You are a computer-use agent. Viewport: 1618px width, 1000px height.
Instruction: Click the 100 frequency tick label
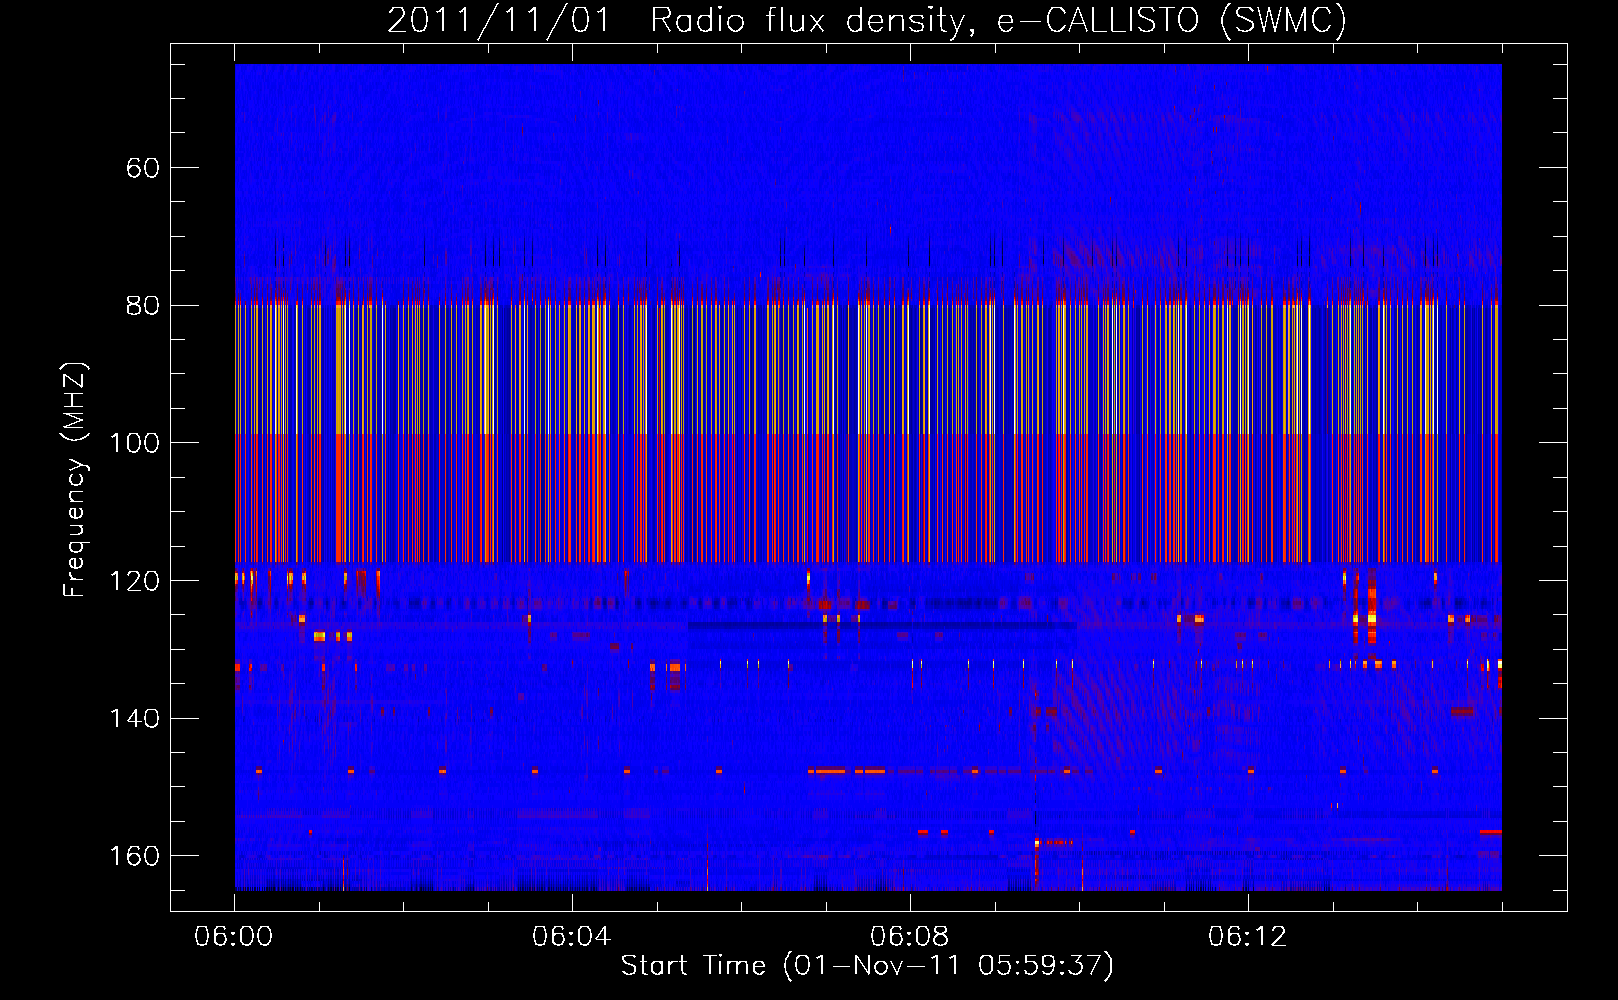[x=134, y=443]
